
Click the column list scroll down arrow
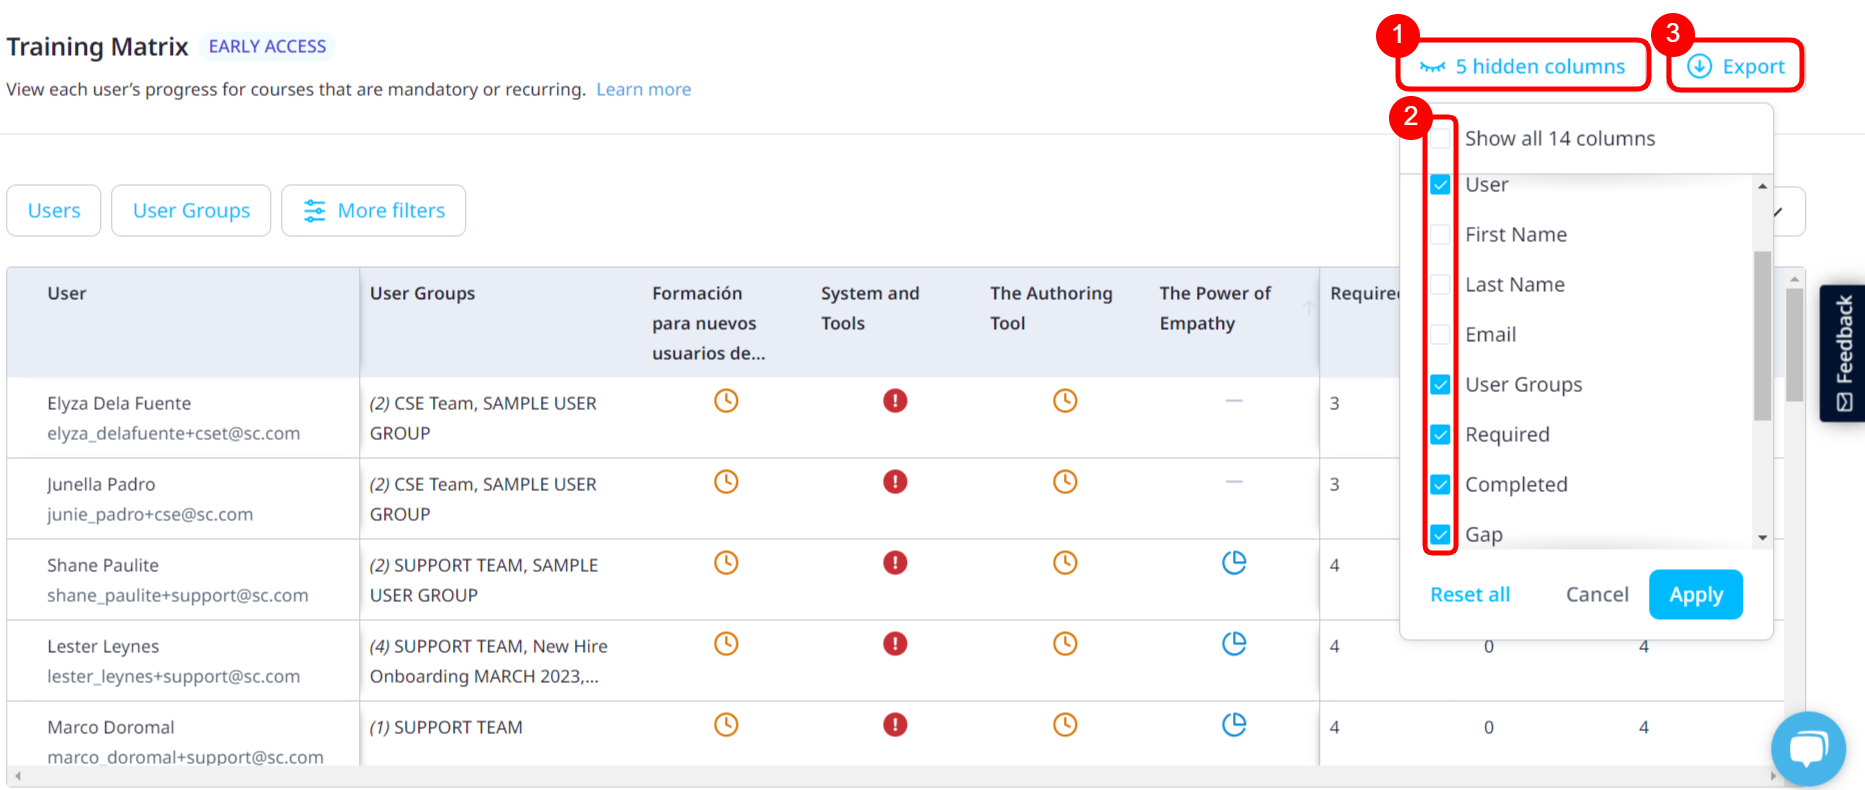(1762, 538)
